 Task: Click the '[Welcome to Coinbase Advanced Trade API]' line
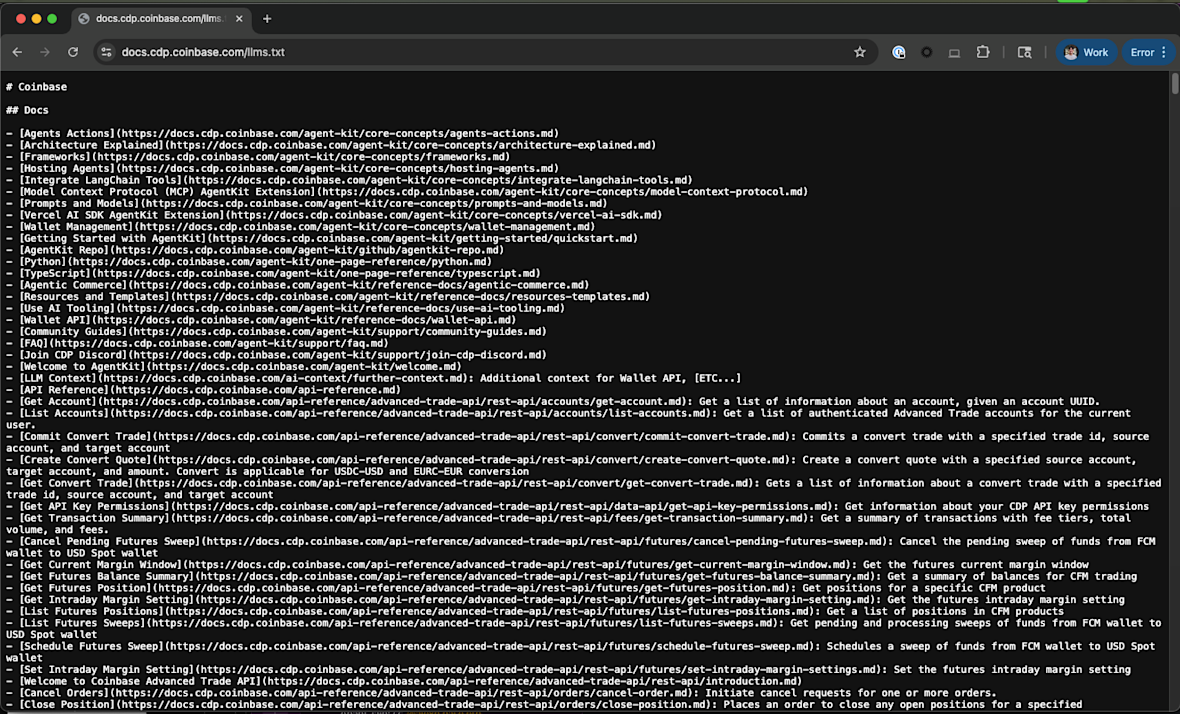[404, 682]
